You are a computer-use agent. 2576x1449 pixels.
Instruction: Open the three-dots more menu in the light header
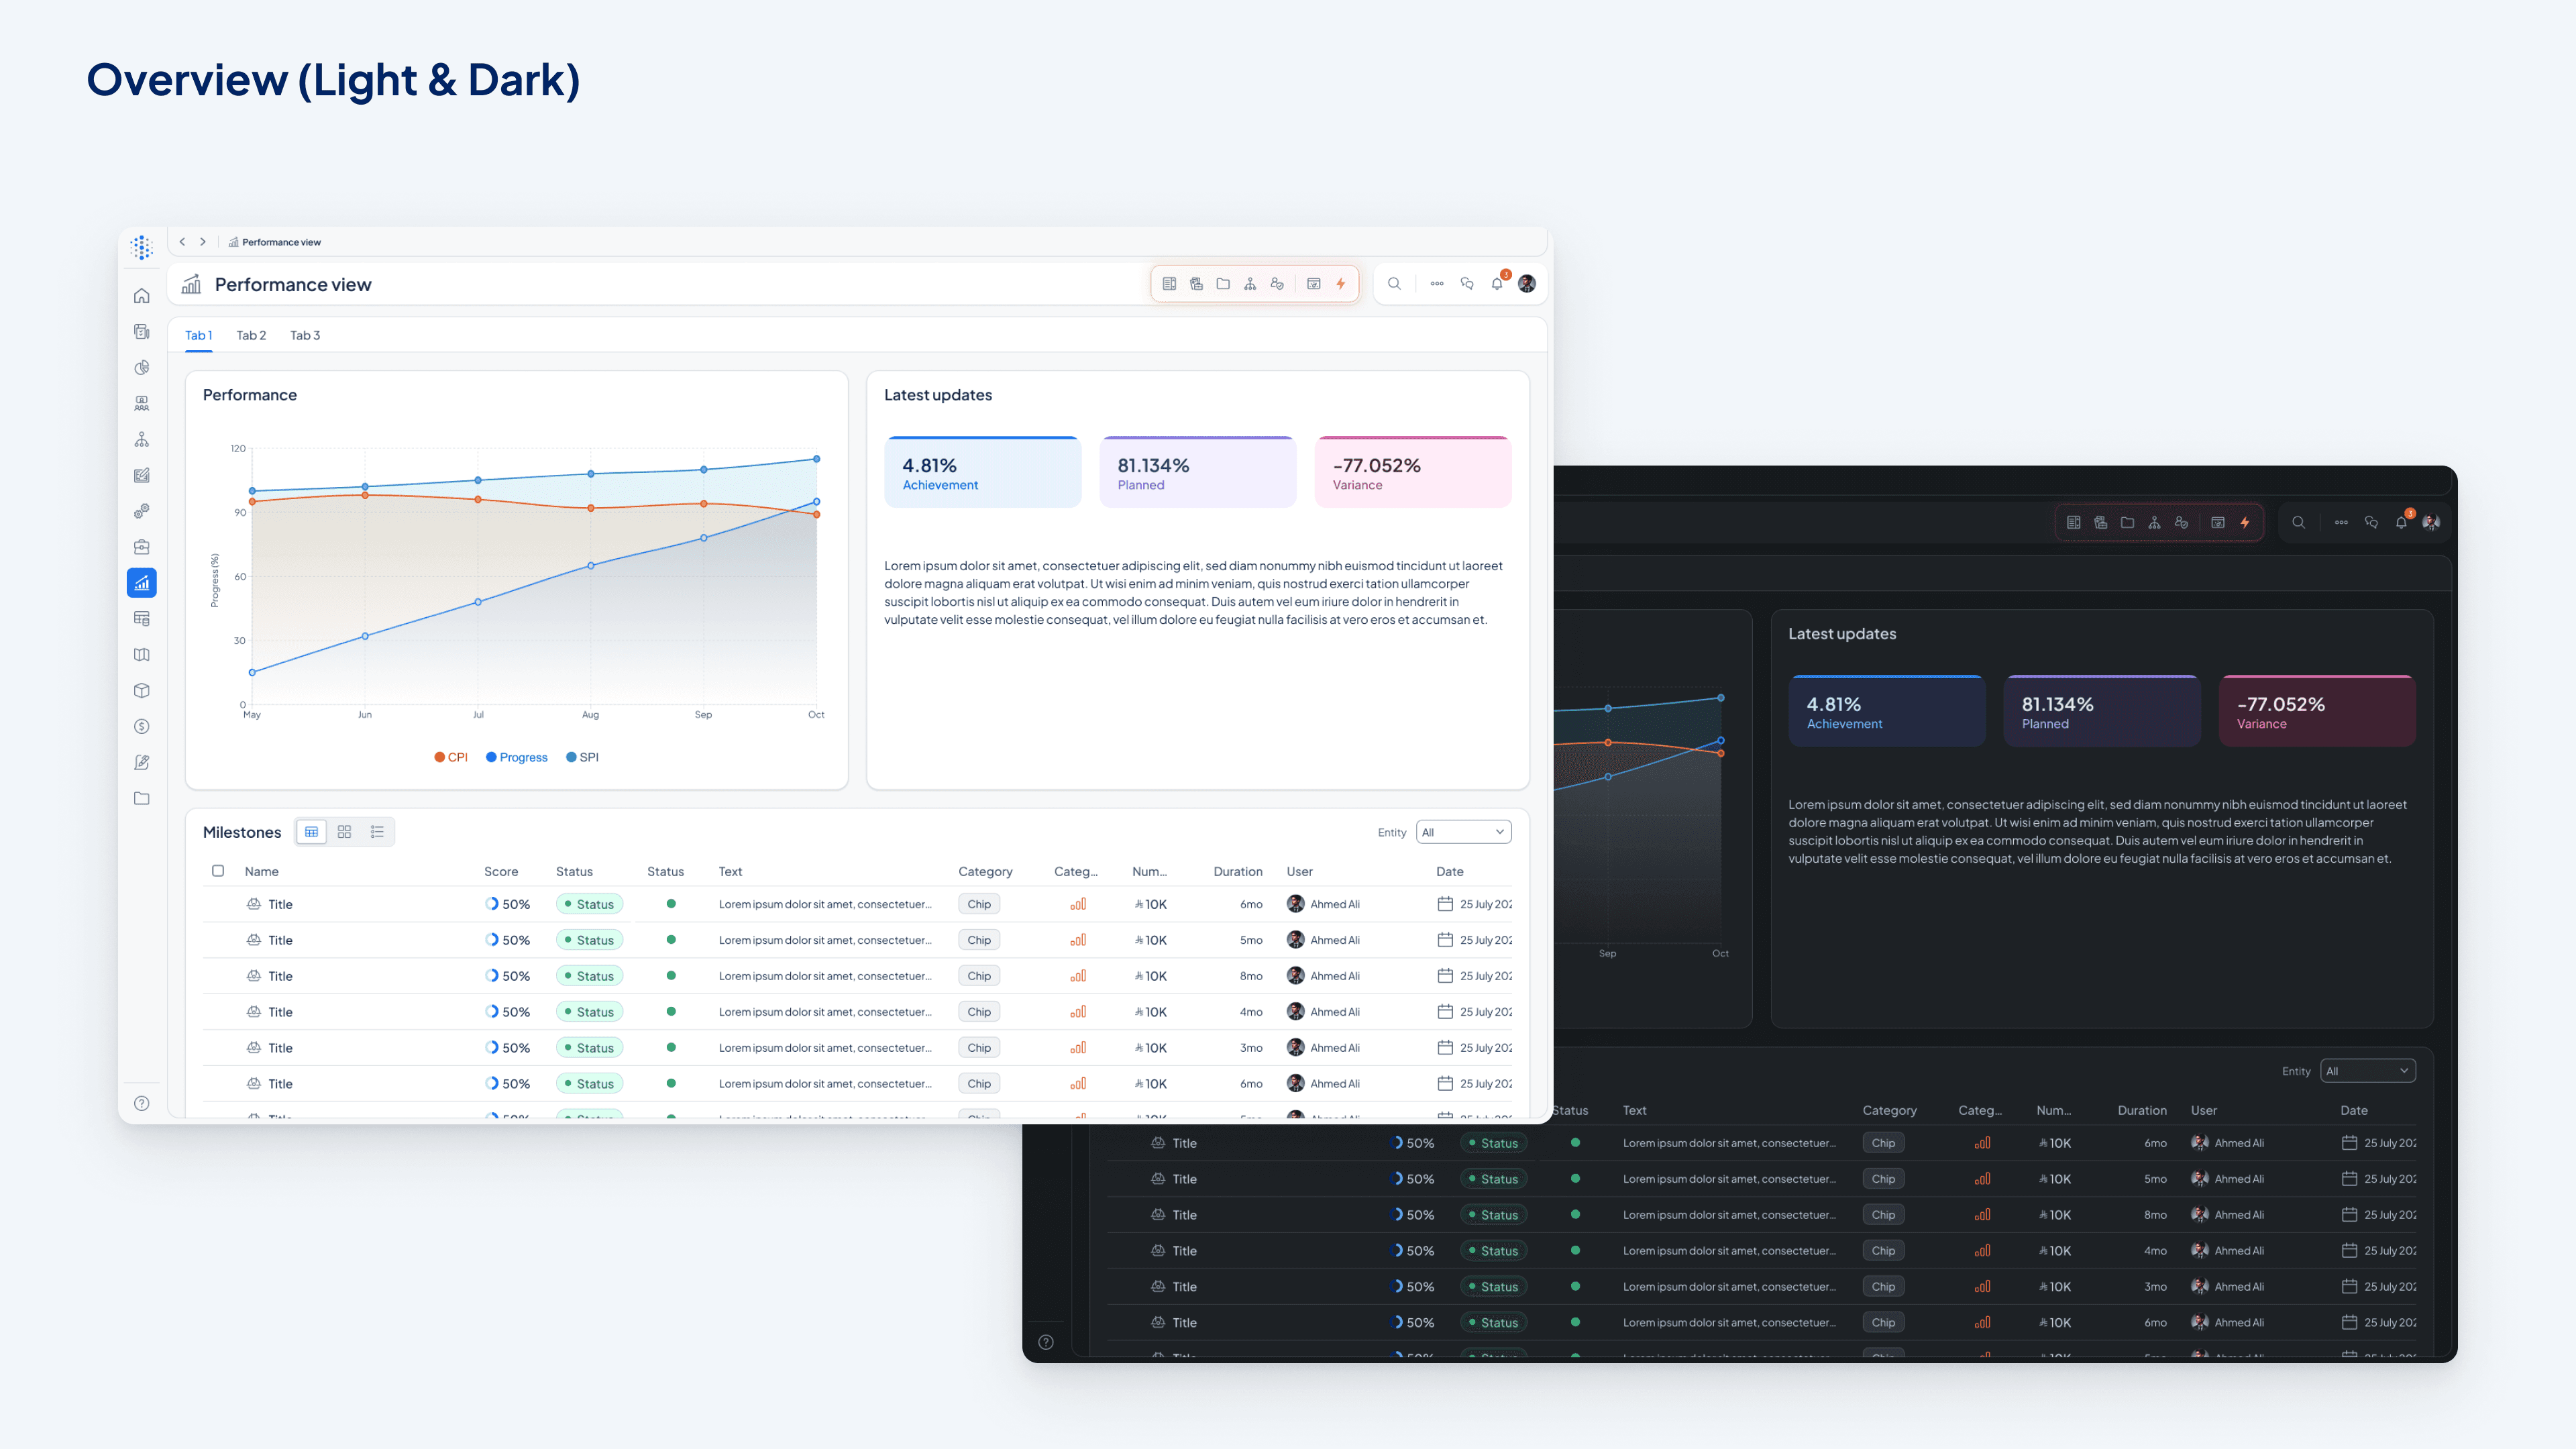coord(1437,284)
